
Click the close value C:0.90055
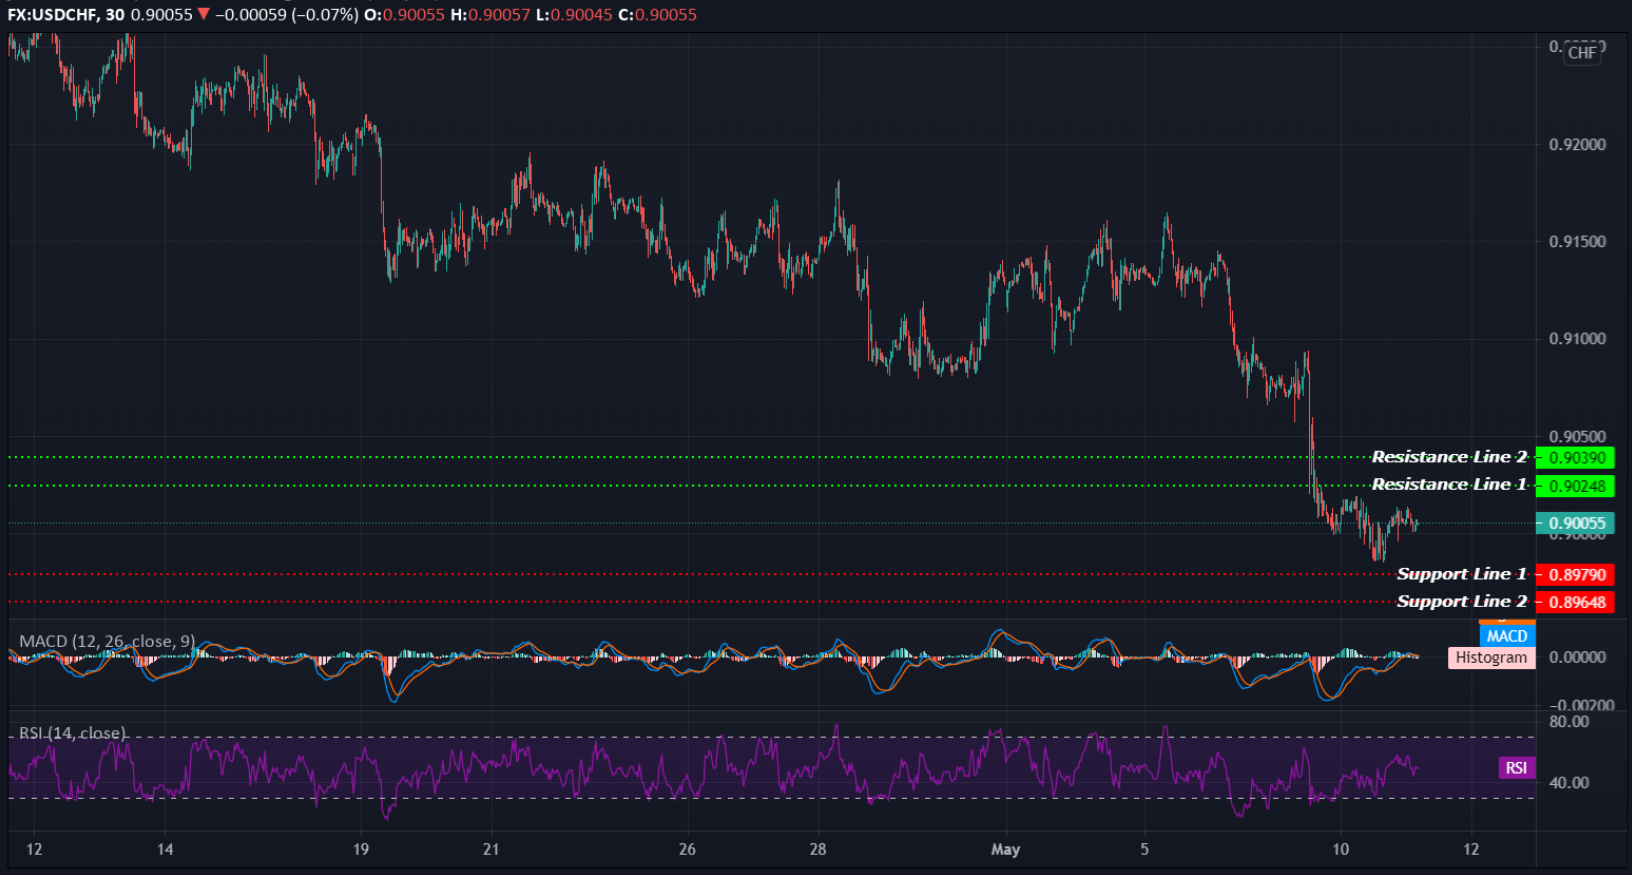point(658,15)
